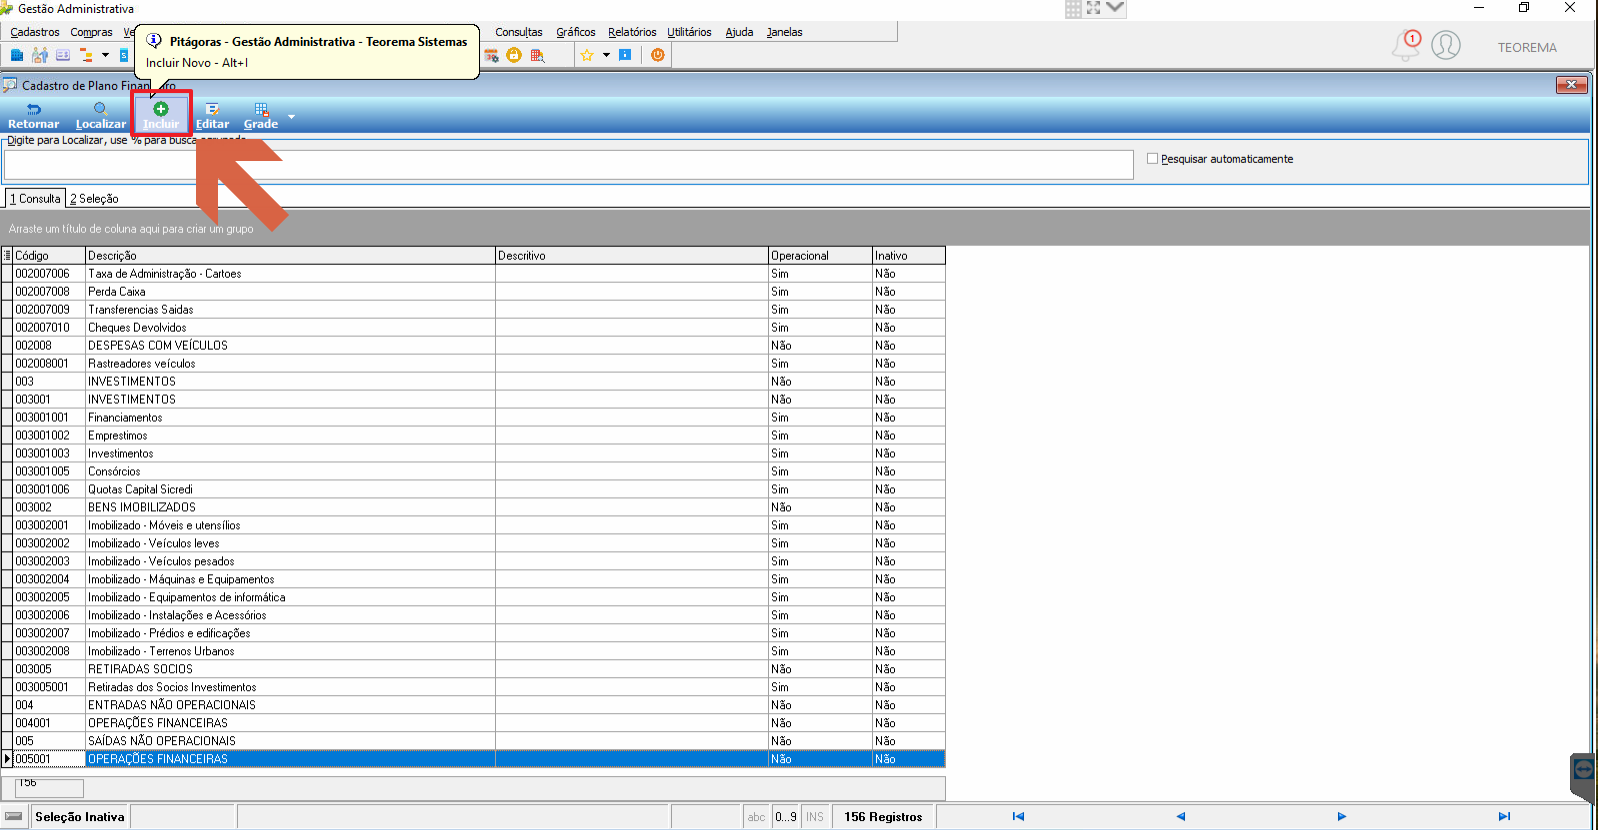Go to the last record navigation button
Viewport: 1598px width, 830px height.
point(1504,816)
